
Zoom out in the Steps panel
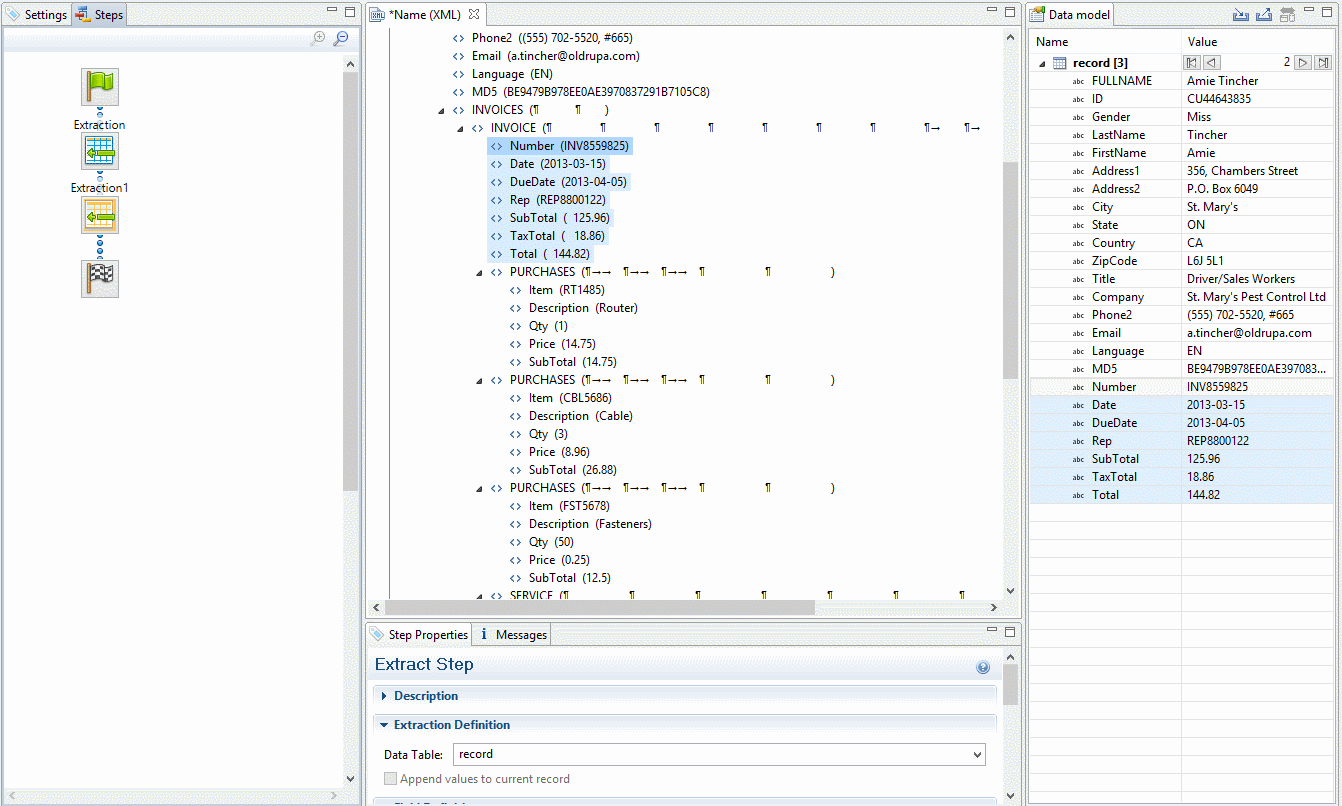point(341,38)
